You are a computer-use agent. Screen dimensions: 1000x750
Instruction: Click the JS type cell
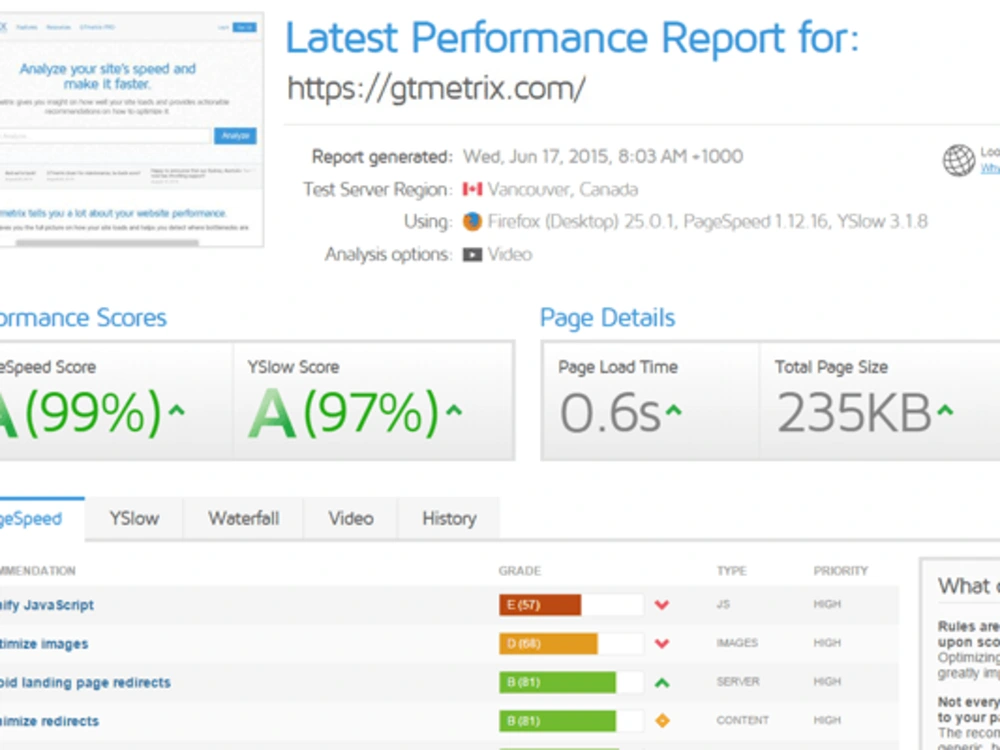[x=723, y=603]
